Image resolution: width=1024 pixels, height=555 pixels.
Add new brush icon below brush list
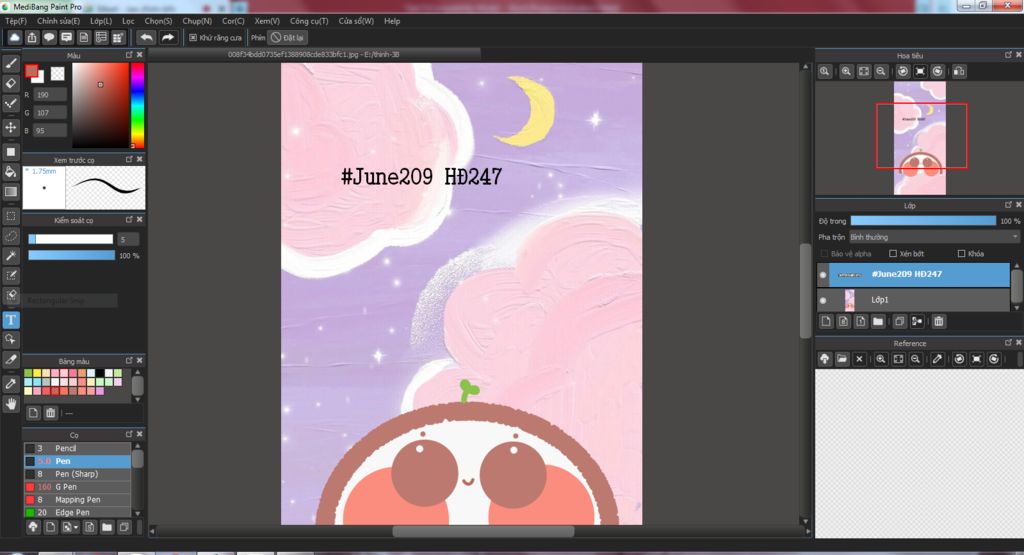(50, 527)
